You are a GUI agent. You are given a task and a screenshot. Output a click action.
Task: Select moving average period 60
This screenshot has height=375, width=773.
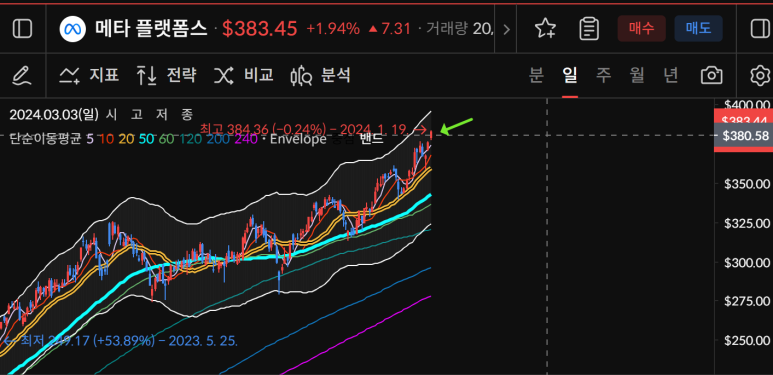click(167, 139)
